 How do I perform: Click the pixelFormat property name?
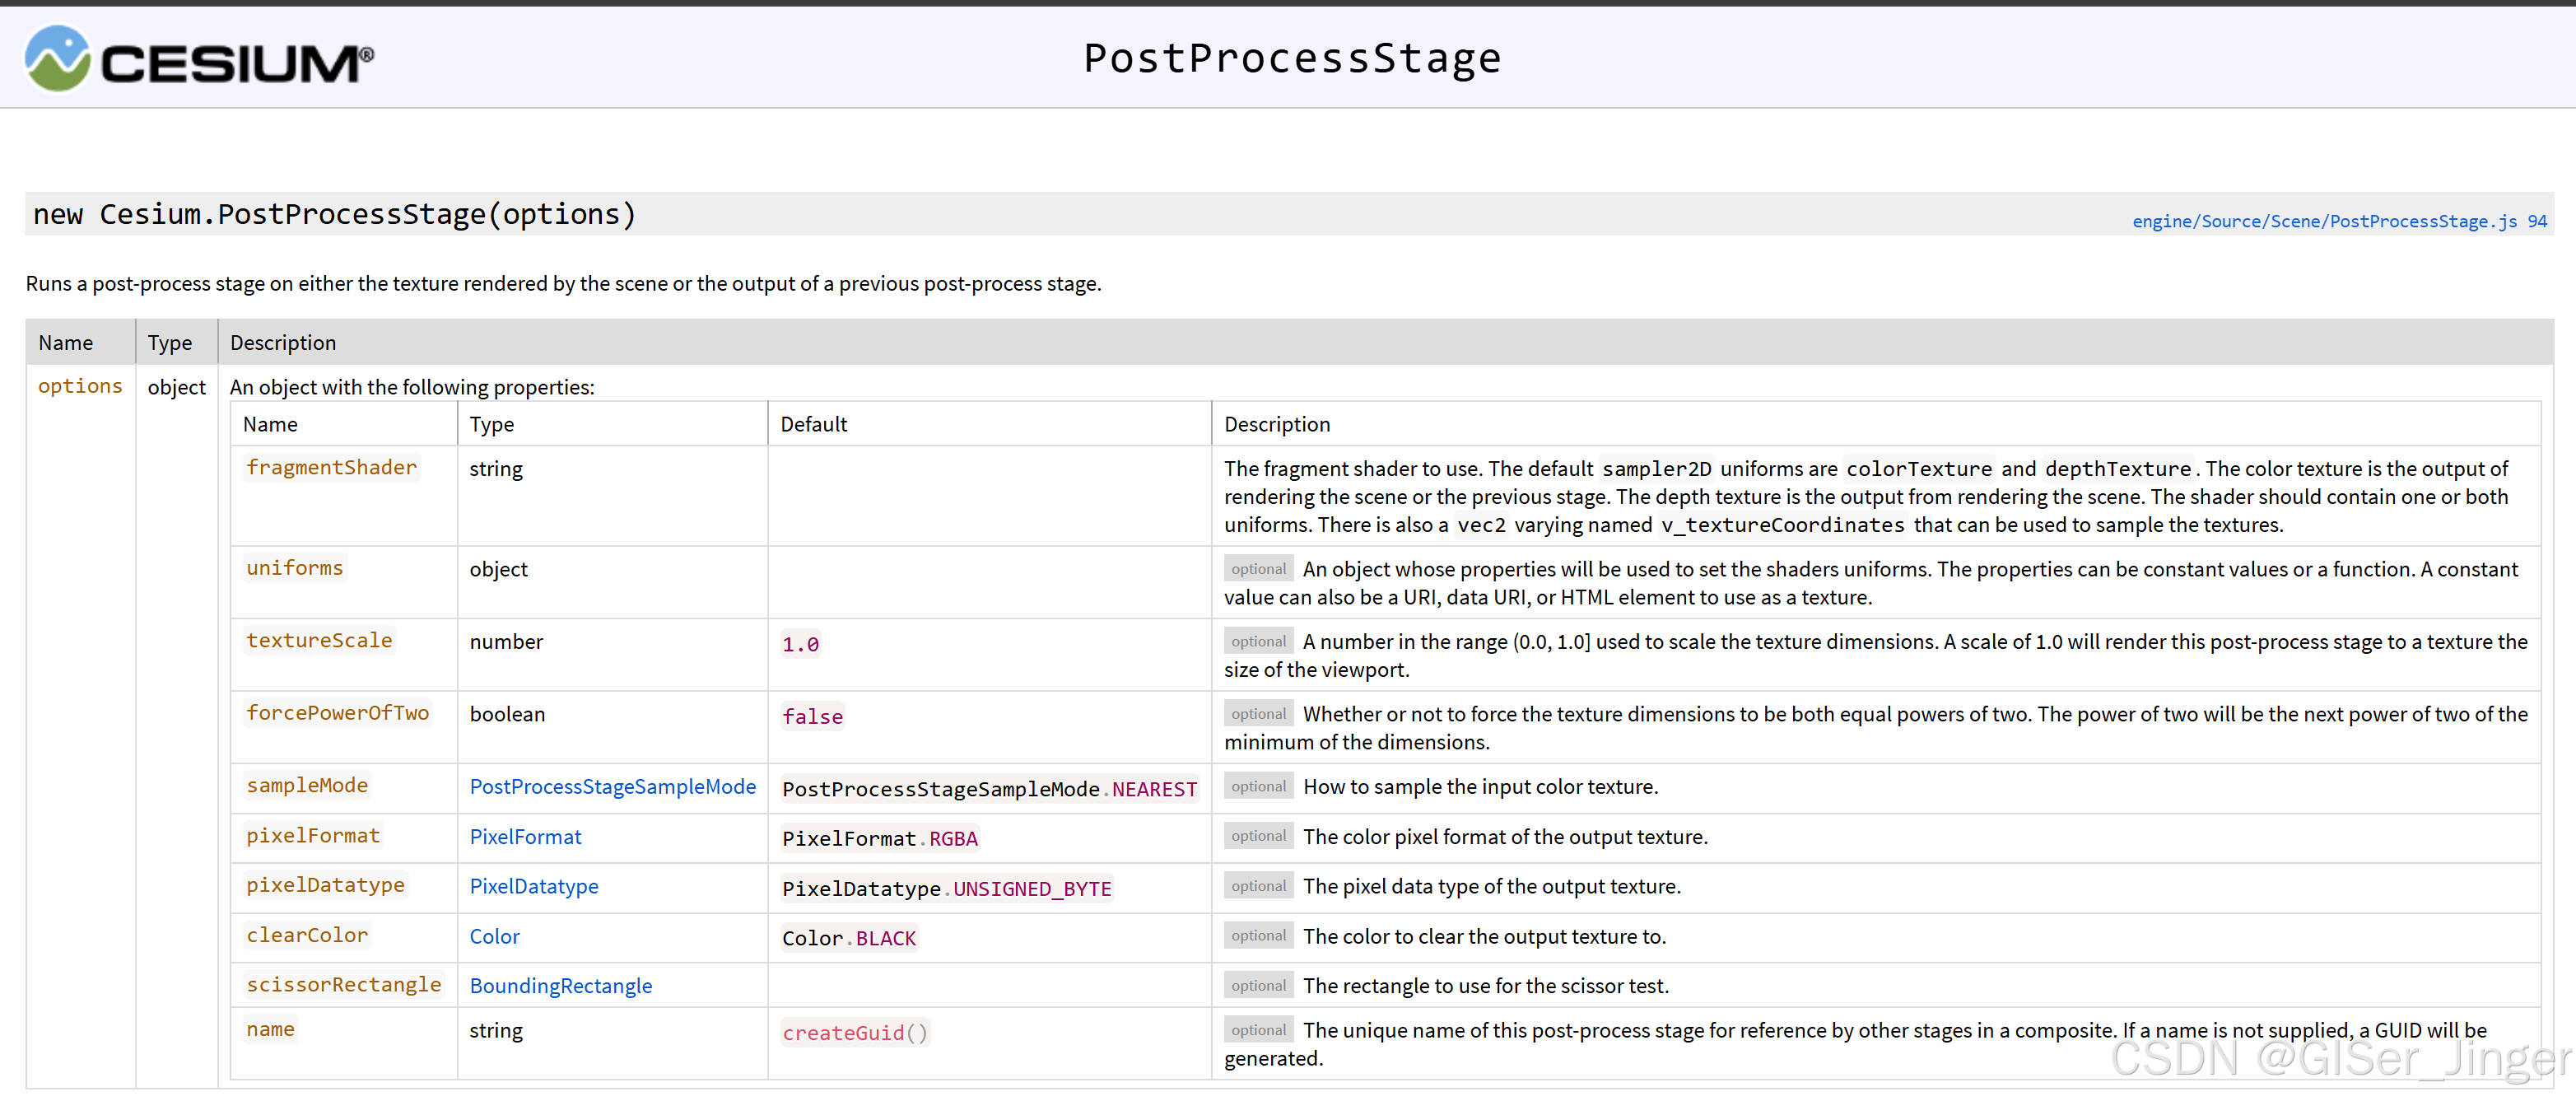point(313,835)
